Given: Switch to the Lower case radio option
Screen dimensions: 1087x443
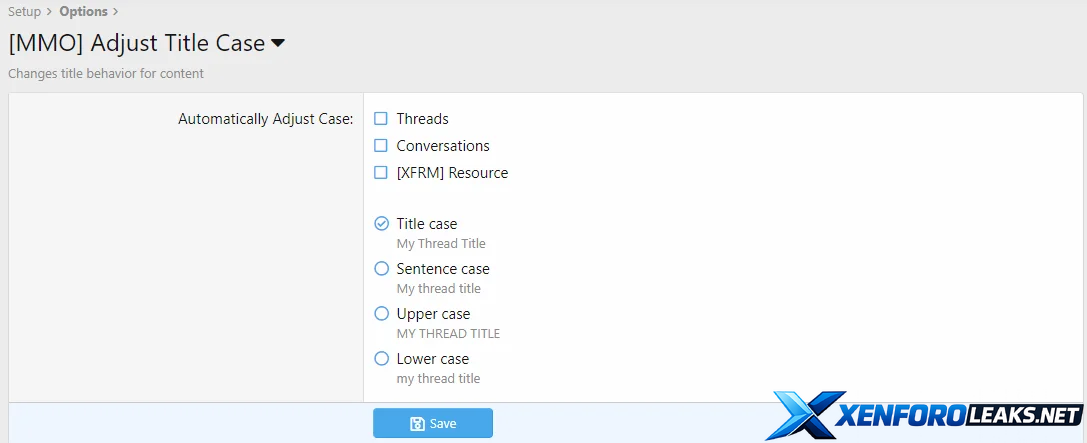Looking at the screenshot, I should point(381,359).
